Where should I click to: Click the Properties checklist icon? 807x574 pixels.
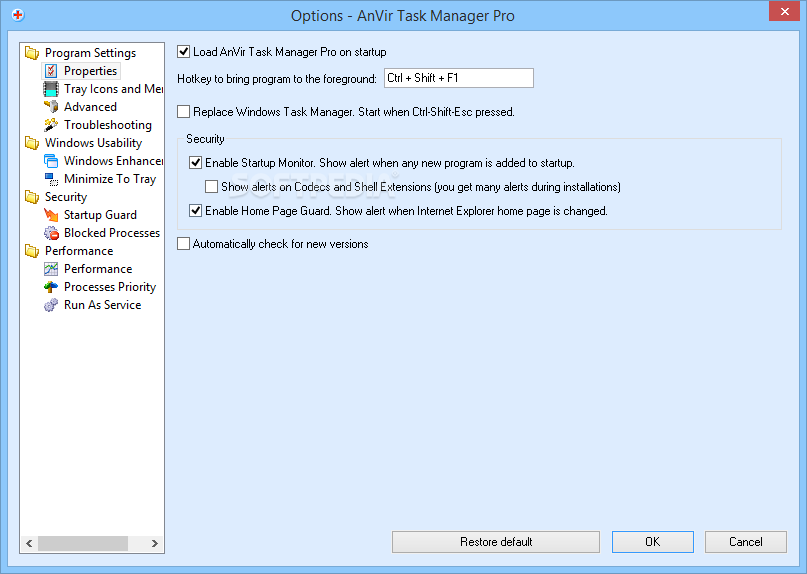point(51,71)
